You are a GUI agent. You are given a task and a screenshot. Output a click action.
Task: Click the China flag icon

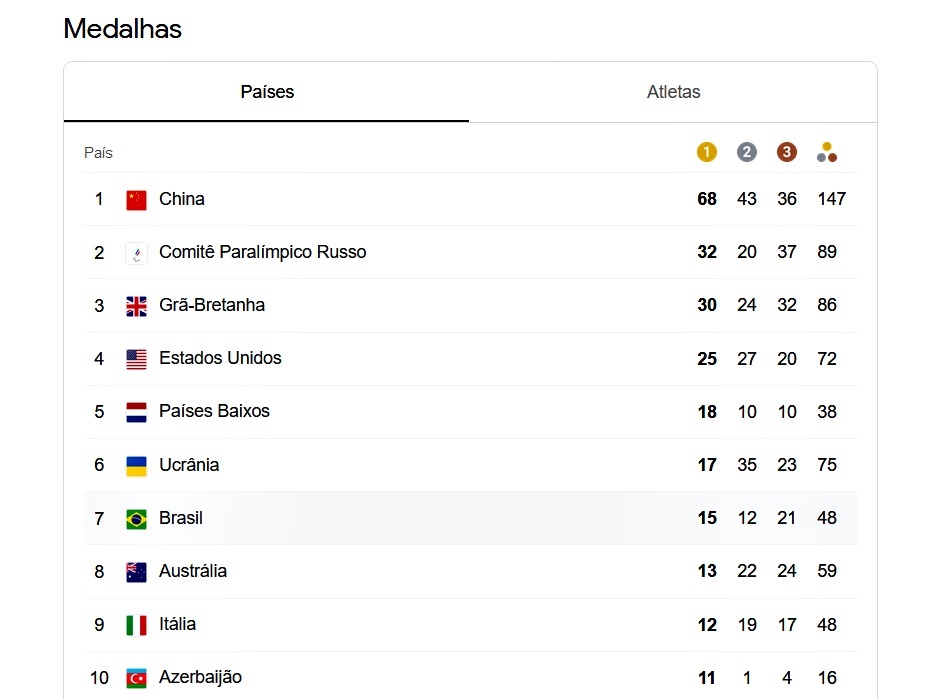[136, 200]
